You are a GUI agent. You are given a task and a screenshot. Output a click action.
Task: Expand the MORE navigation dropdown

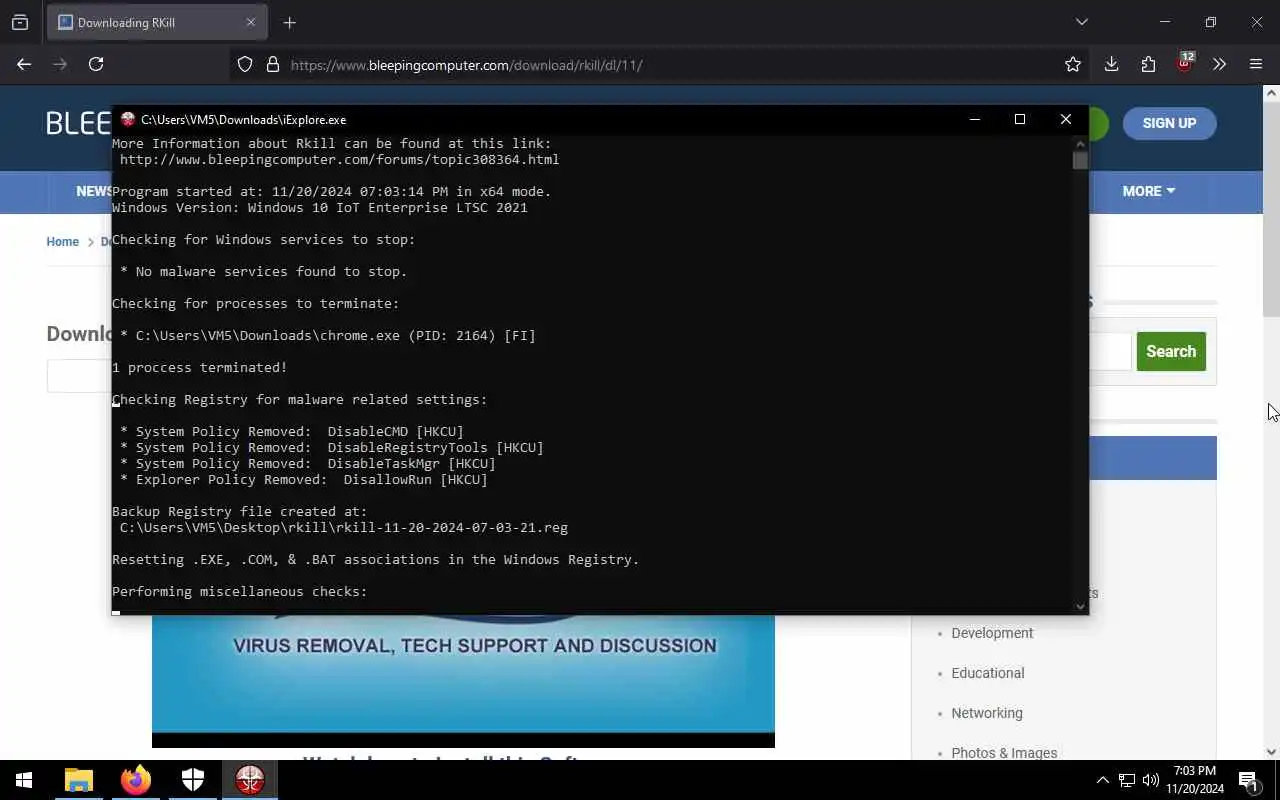1148,191
